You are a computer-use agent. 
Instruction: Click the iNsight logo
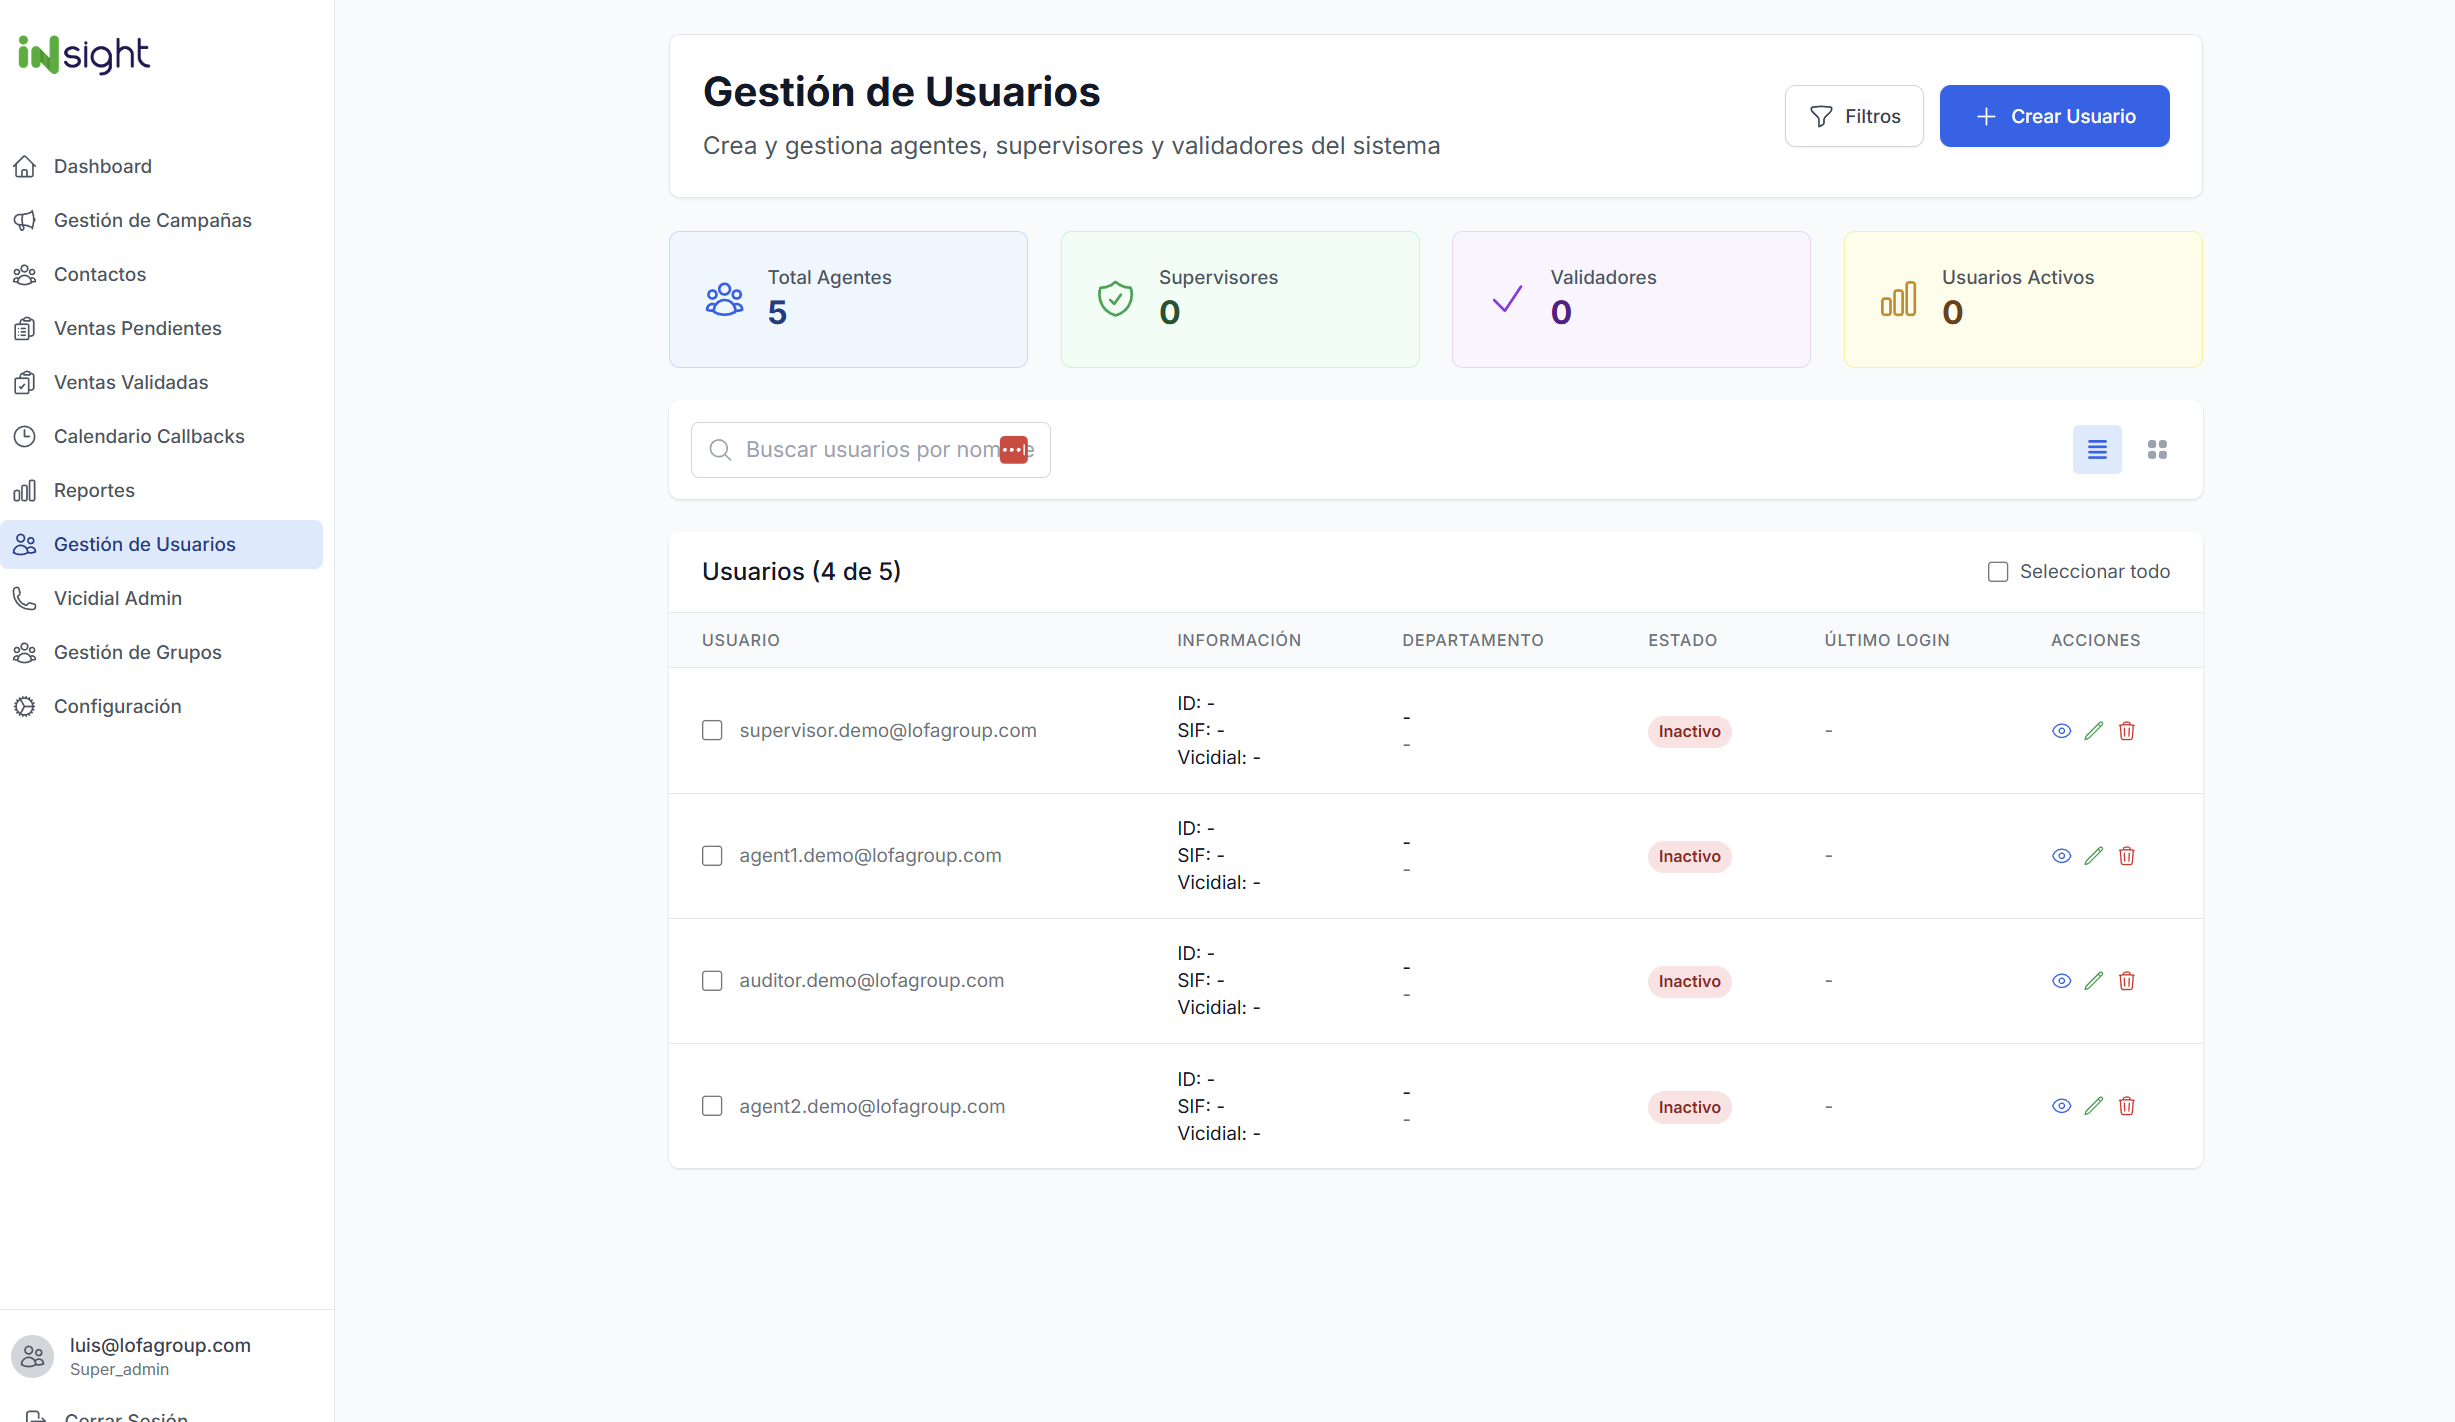[x=82, y=55]
